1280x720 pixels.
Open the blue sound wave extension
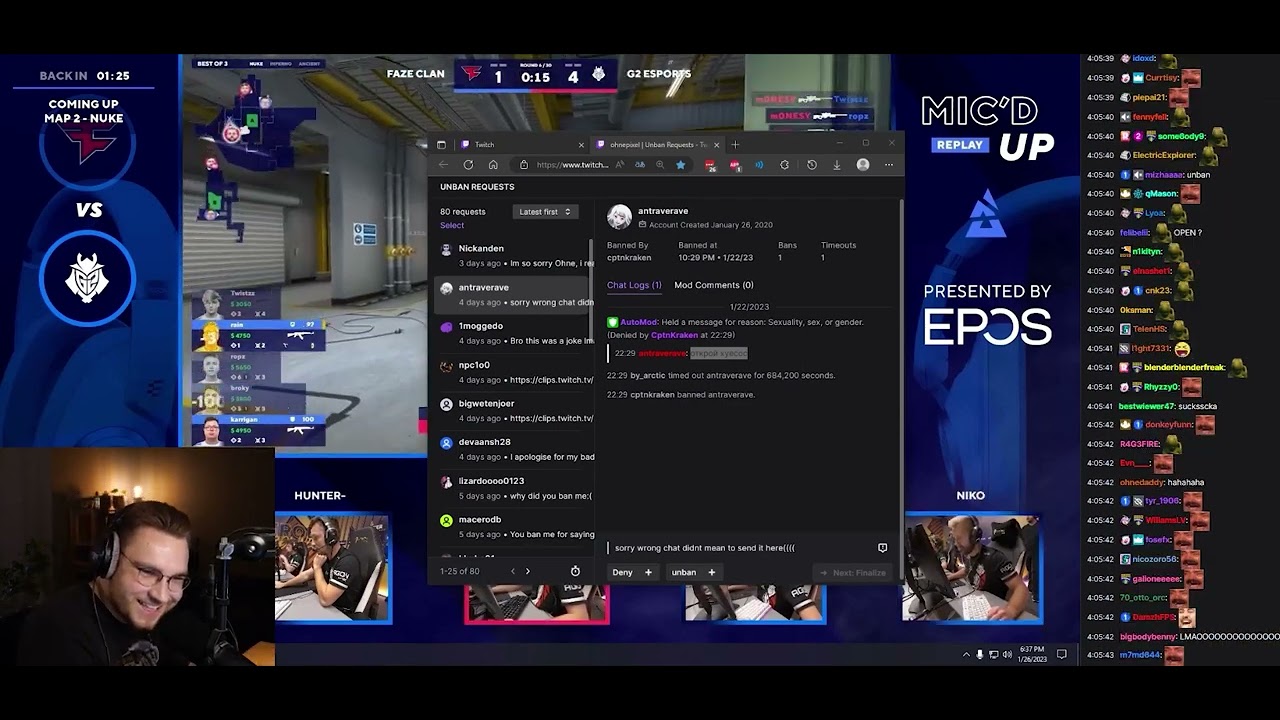pyautogui.click(x=759, y=165)
